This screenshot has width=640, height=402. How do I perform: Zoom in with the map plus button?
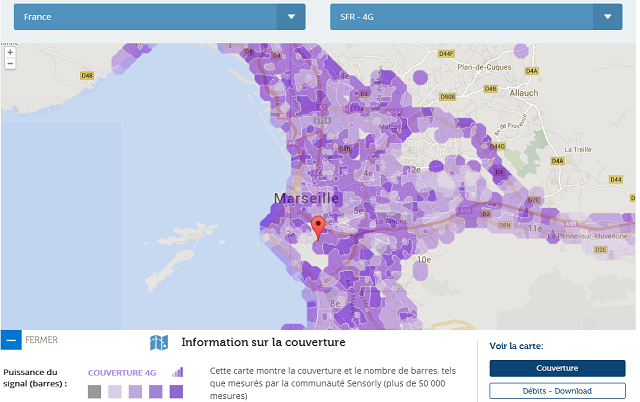(10, 51)
